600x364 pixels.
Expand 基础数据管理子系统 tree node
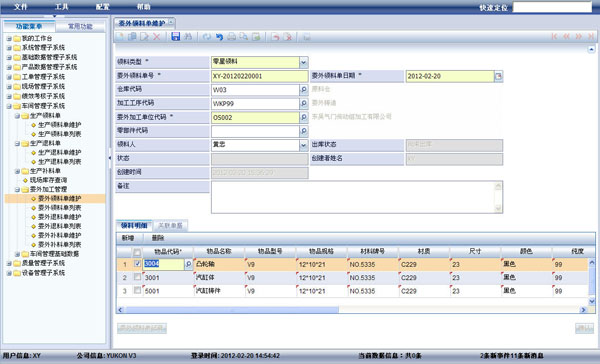[x=9, y=58]
